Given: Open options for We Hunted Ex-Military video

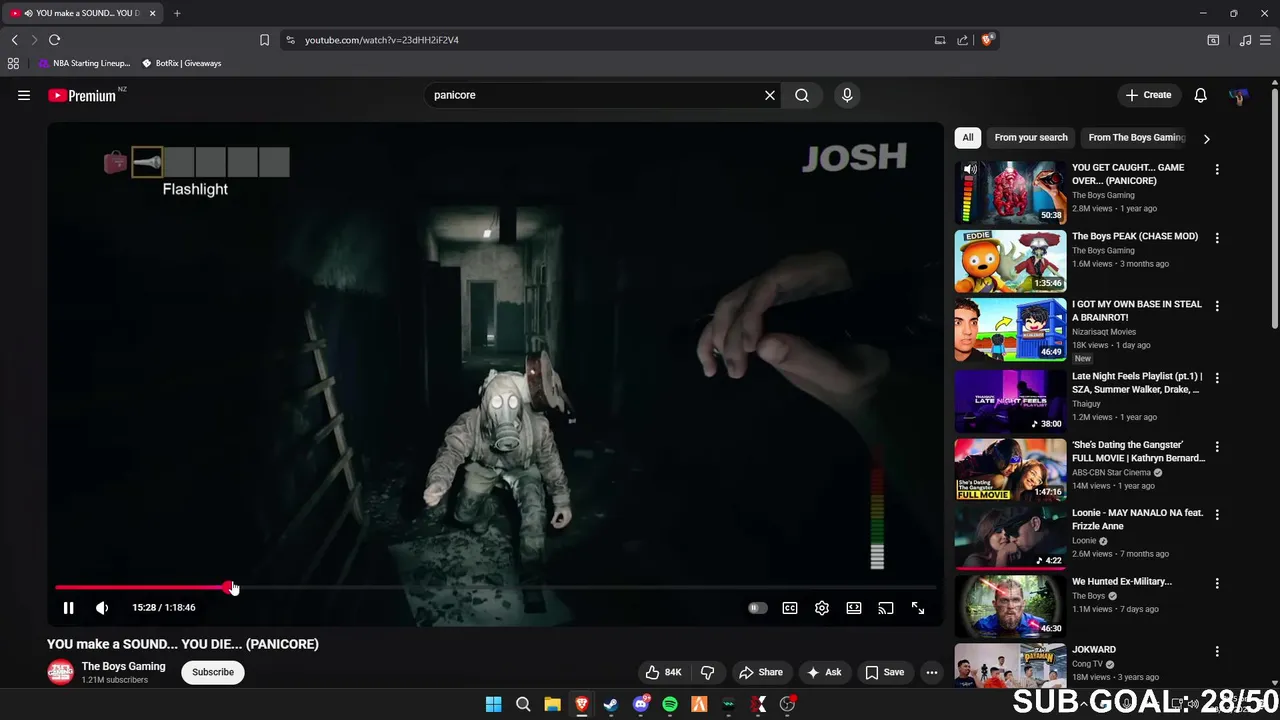Looking at the screenshot, I should pyautogui.click(x=1217, y=583).
